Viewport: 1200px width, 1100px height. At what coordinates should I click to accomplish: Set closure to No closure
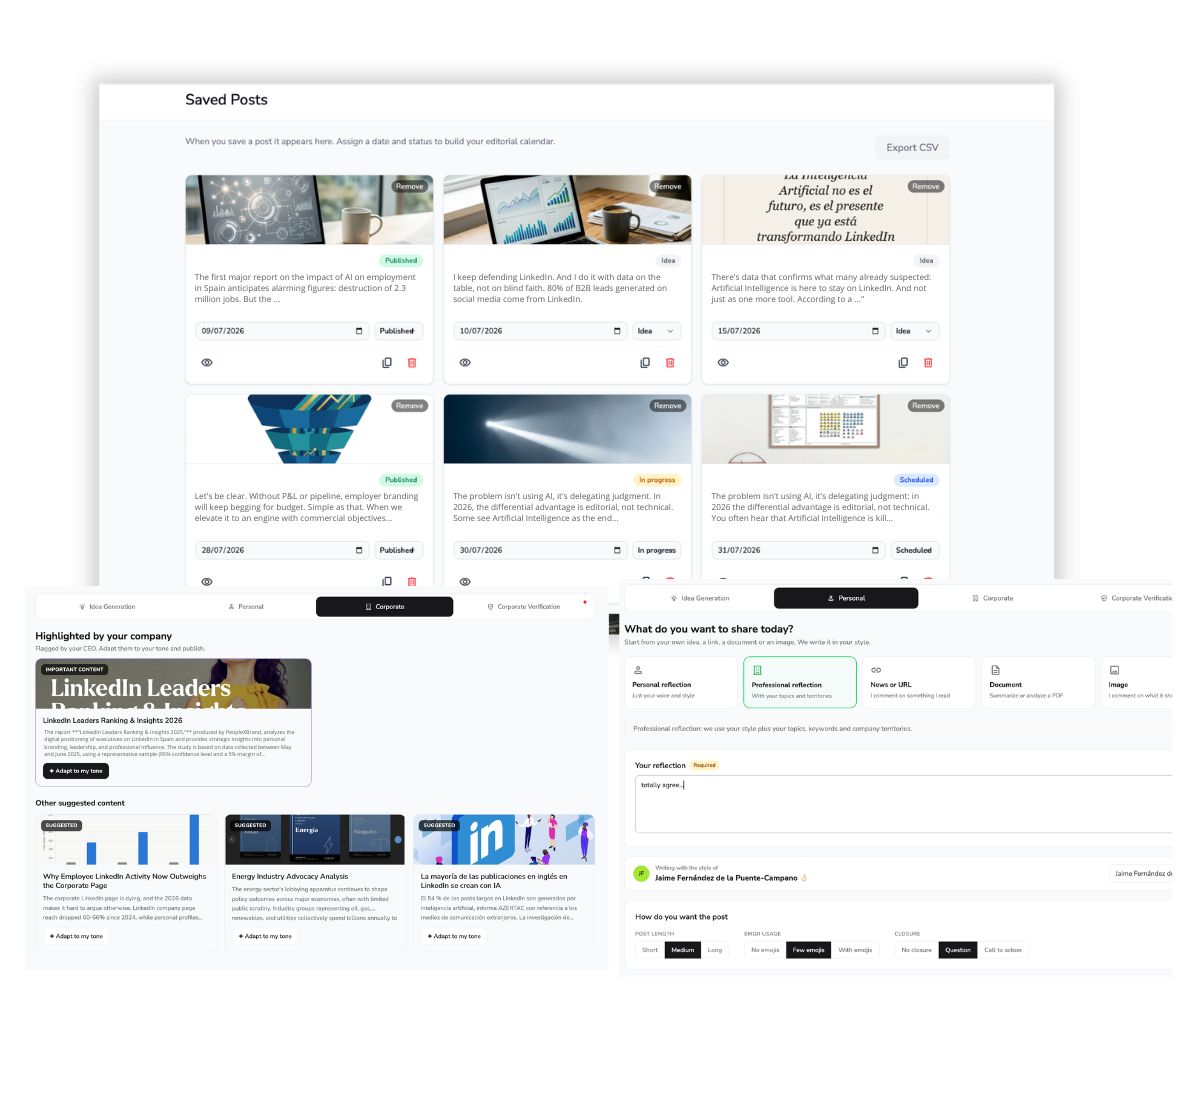point(916,950)
